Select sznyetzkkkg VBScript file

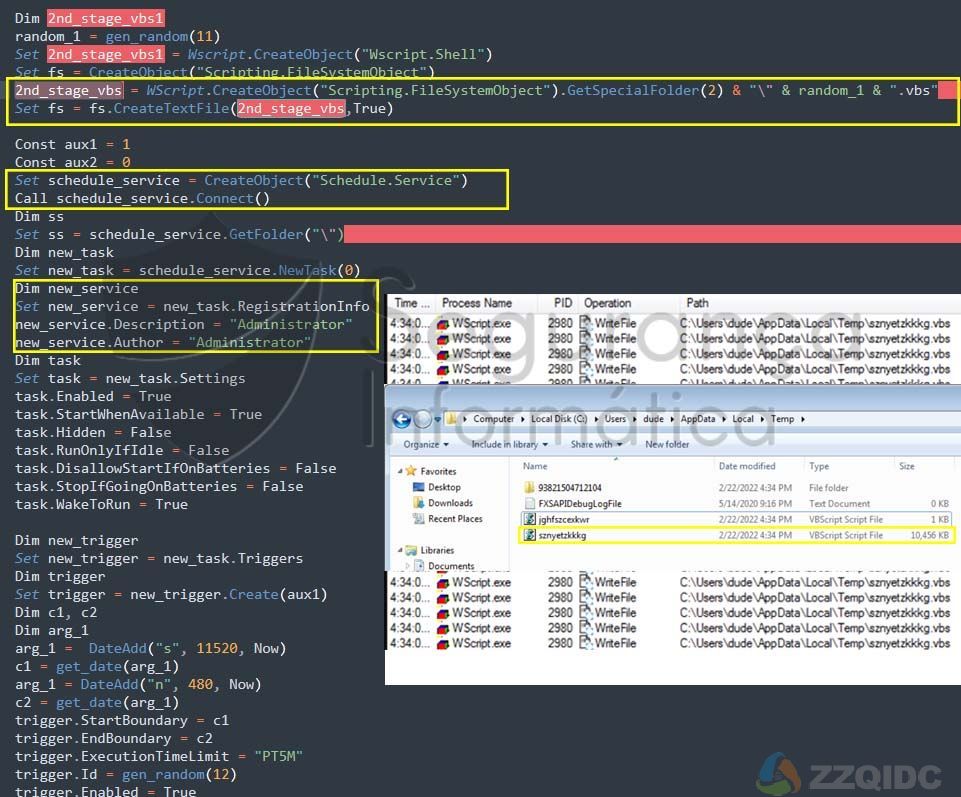562,535
